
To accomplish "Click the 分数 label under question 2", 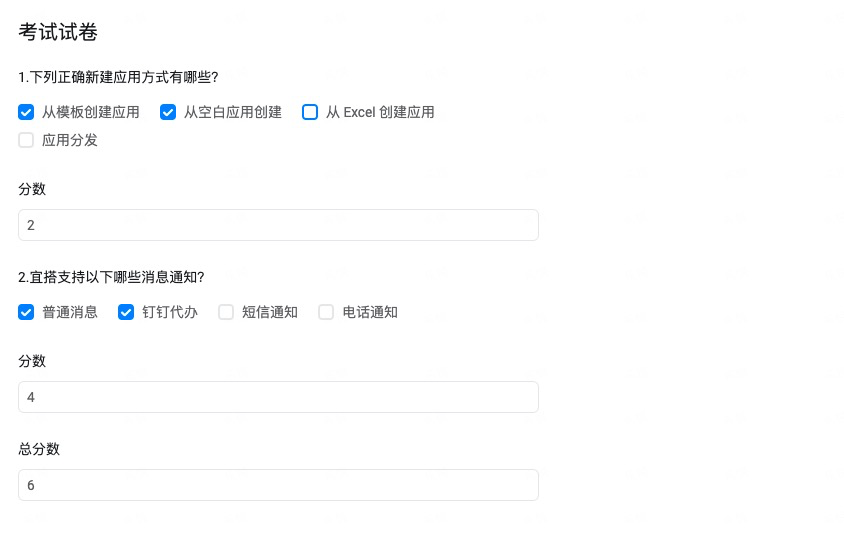I will pyautogui.click(x=32, y=361).
